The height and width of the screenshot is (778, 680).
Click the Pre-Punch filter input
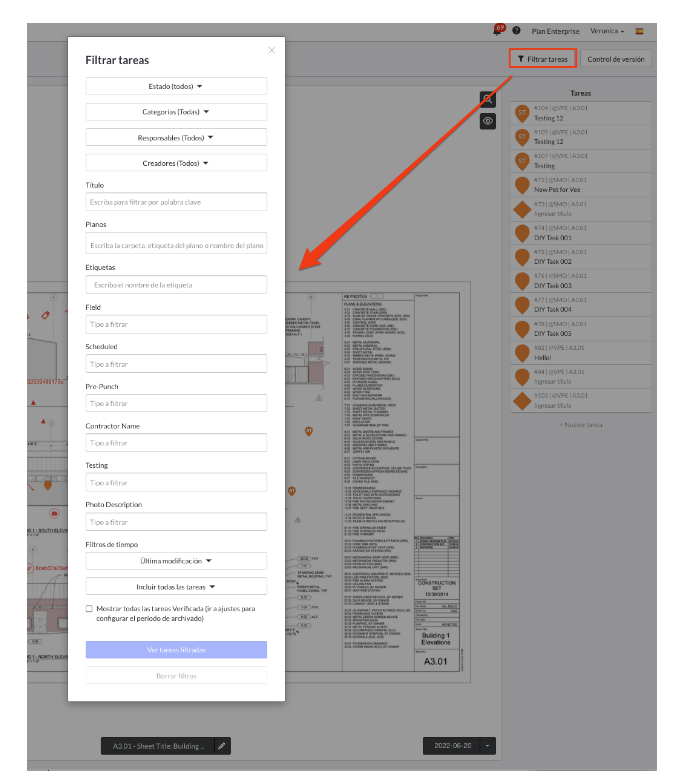pyautogui.click(x=176, y=403)
